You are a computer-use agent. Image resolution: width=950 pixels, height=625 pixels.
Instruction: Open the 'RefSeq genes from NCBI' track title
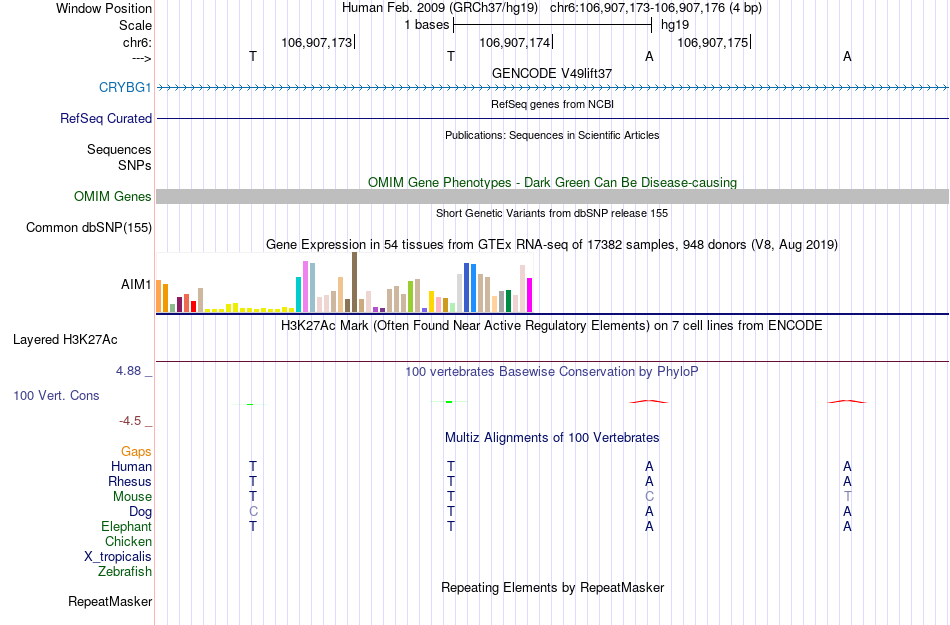coord(552,104)
